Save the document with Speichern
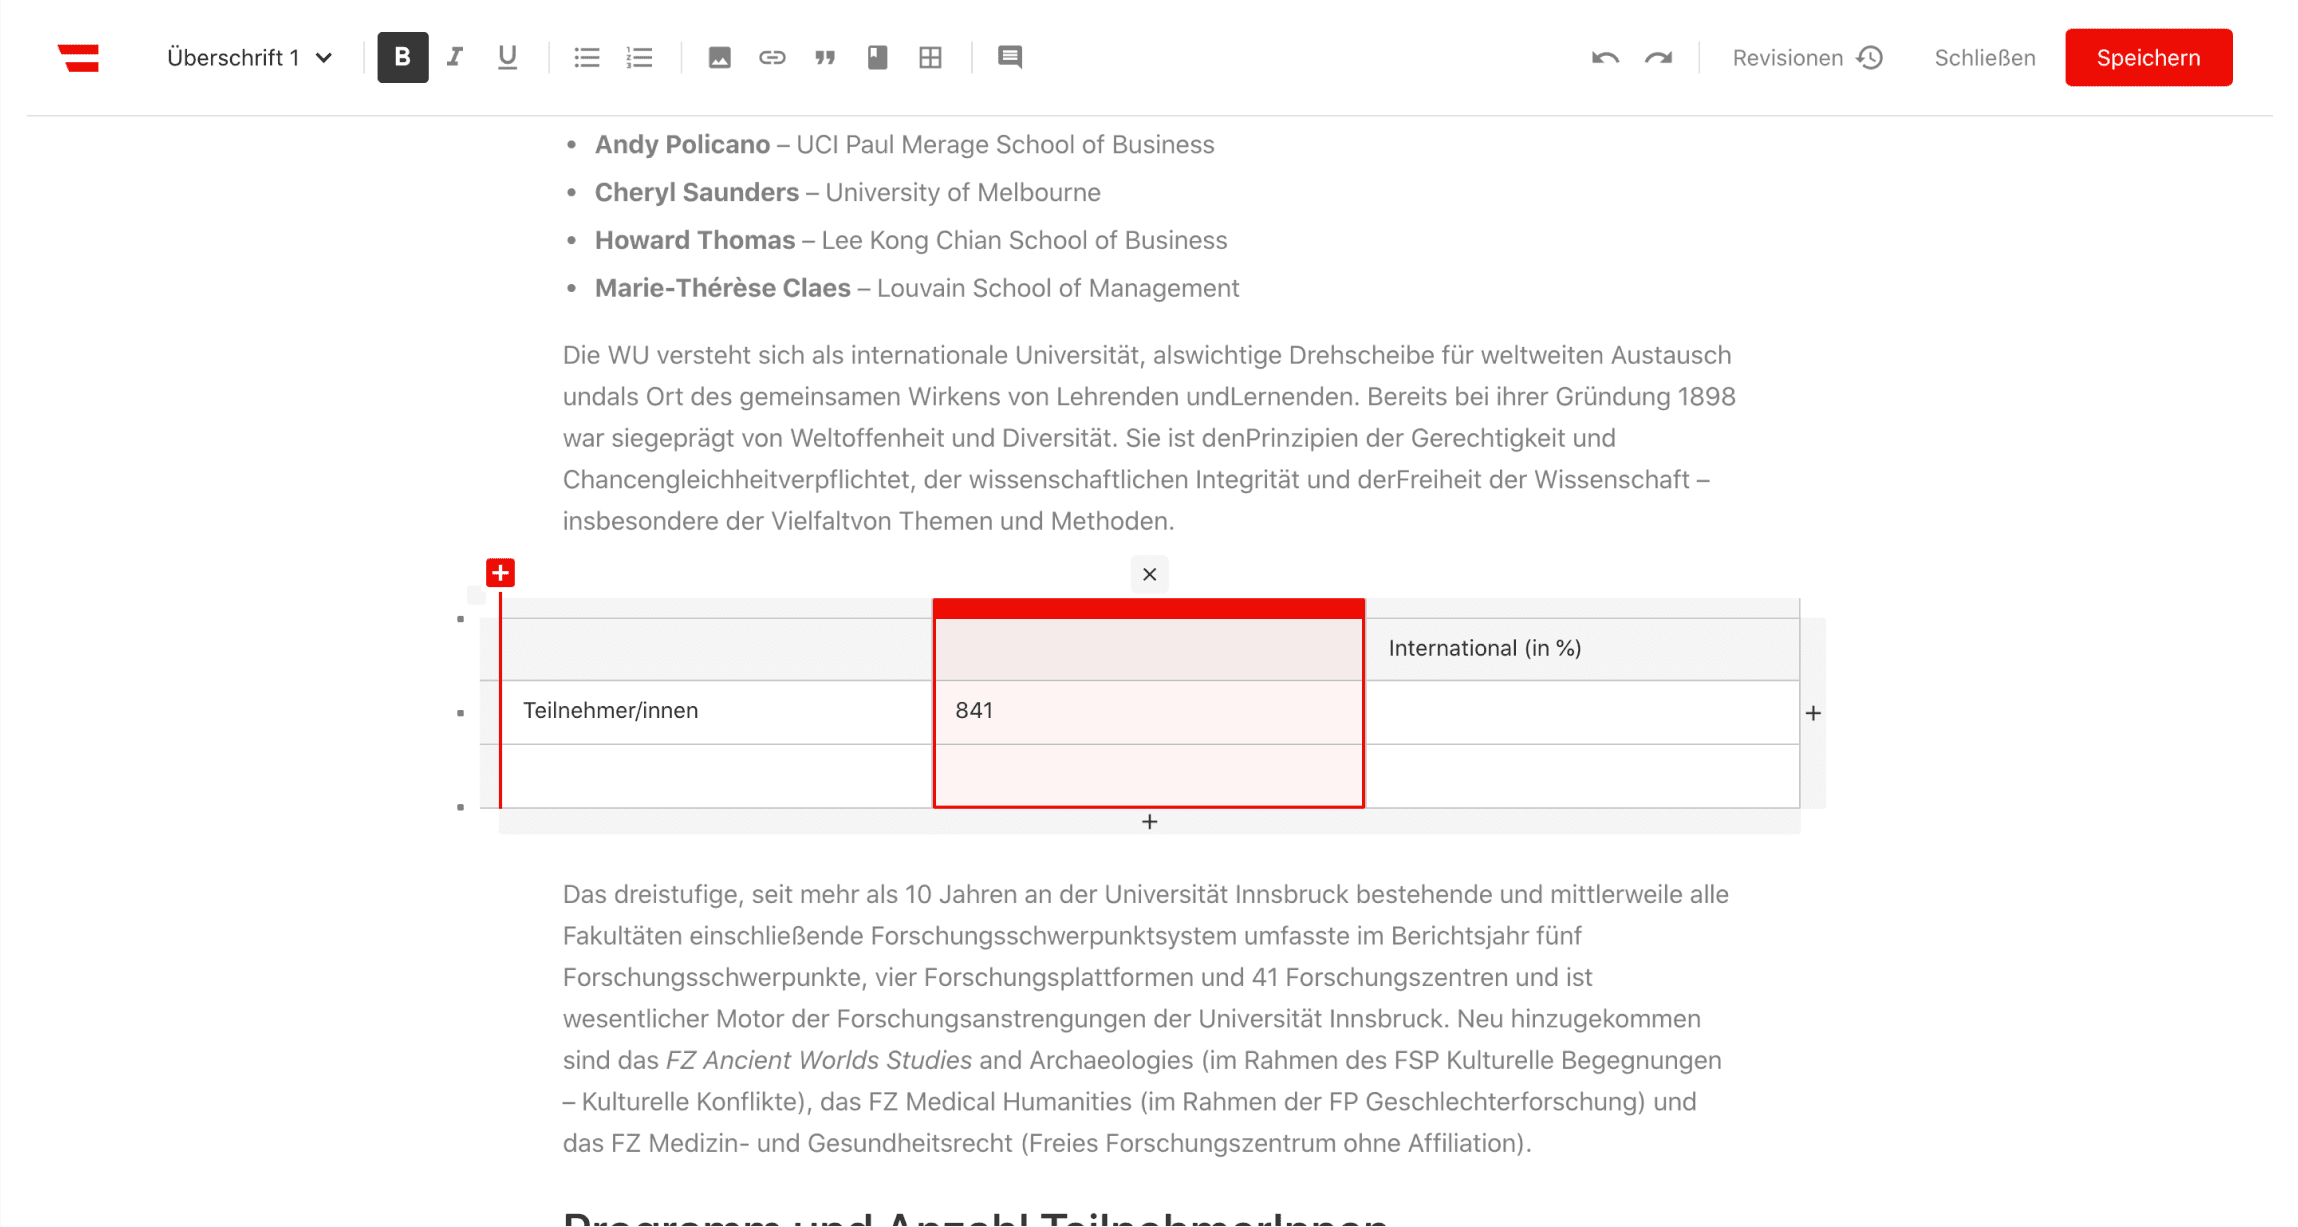2298x1227 pixels. [x=2148, y=57]
